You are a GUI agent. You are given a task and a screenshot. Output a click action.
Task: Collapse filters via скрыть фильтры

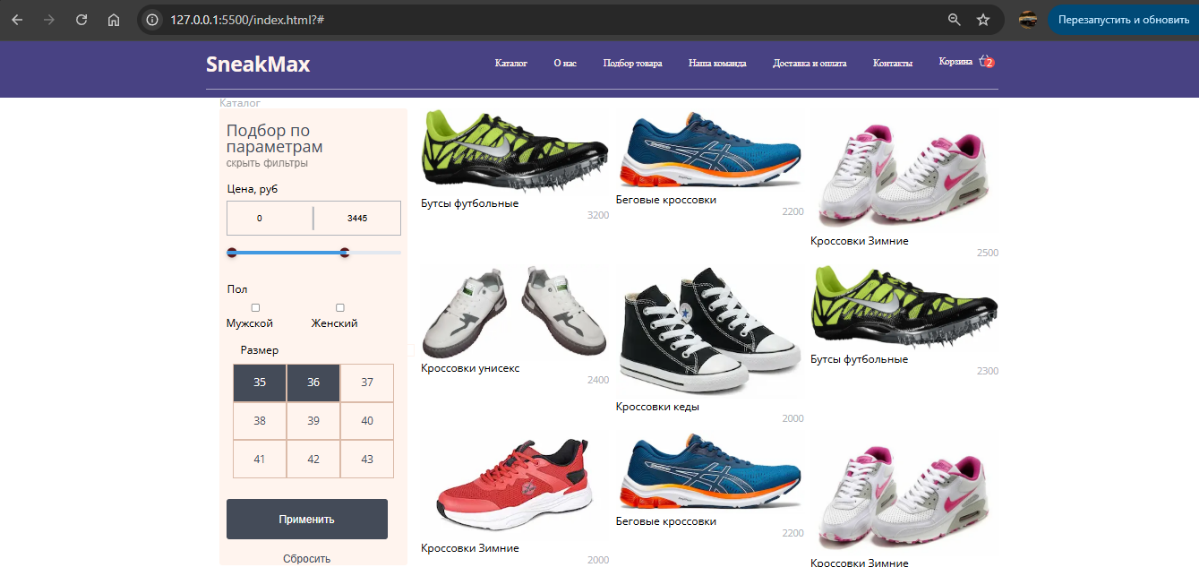coord(267,163)
